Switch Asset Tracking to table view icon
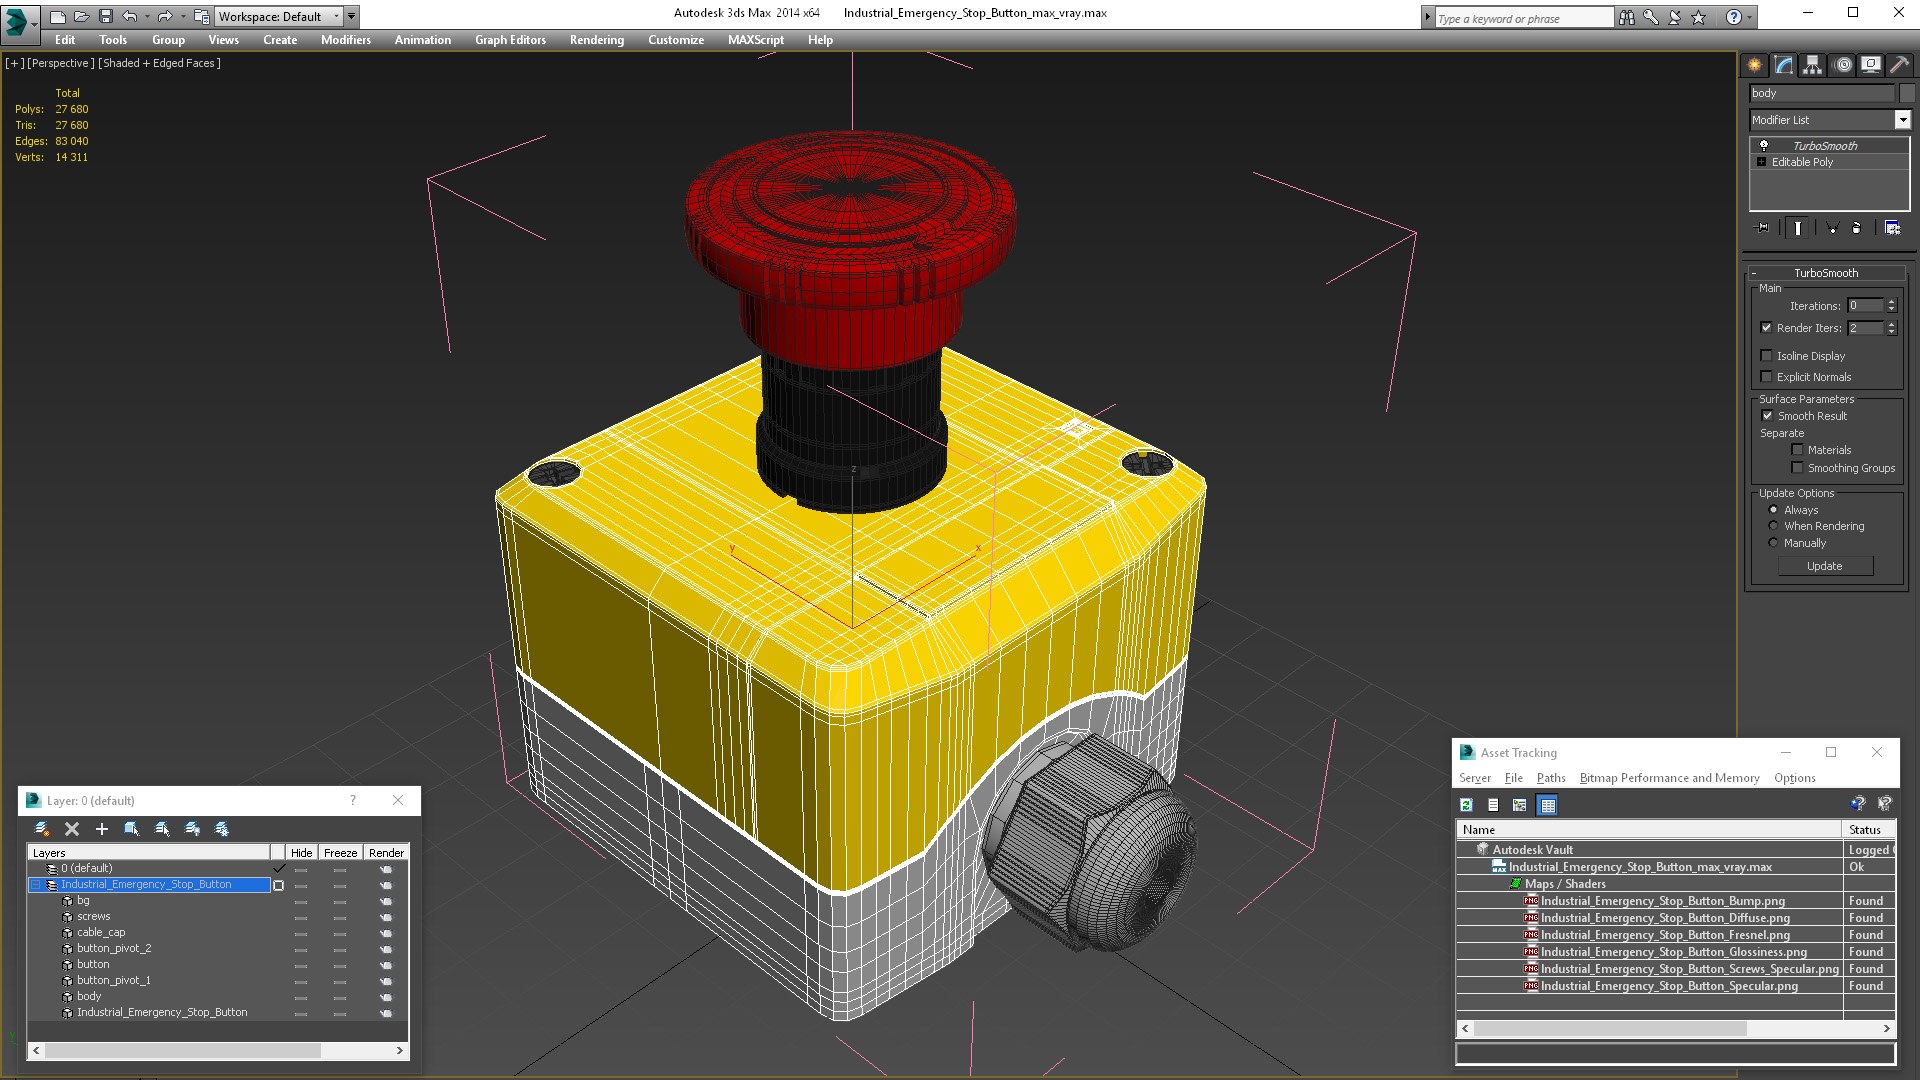 1547,805
